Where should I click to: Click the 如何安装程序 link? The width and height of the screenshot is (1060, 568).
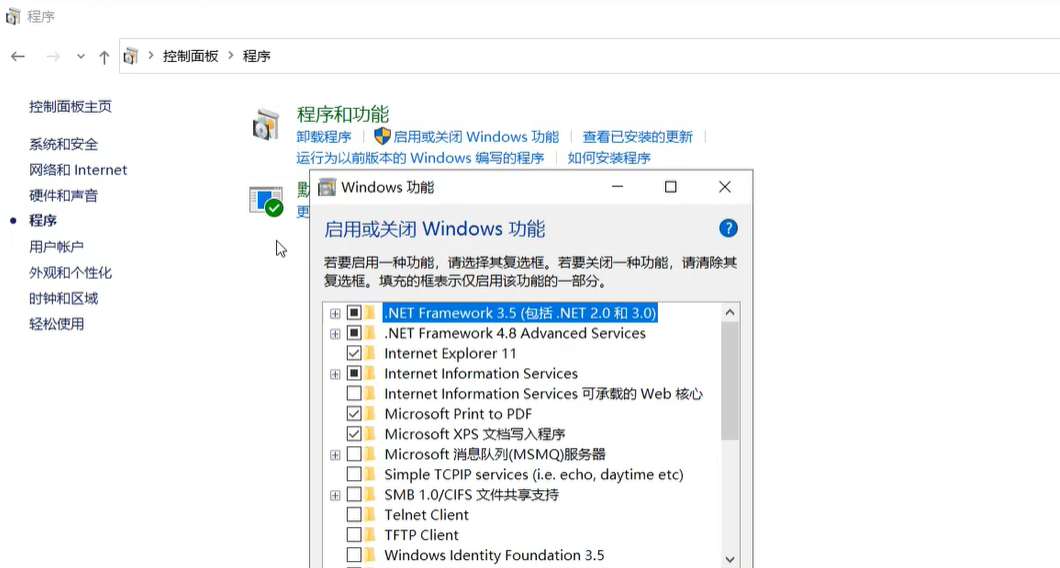tap(608, 158)
